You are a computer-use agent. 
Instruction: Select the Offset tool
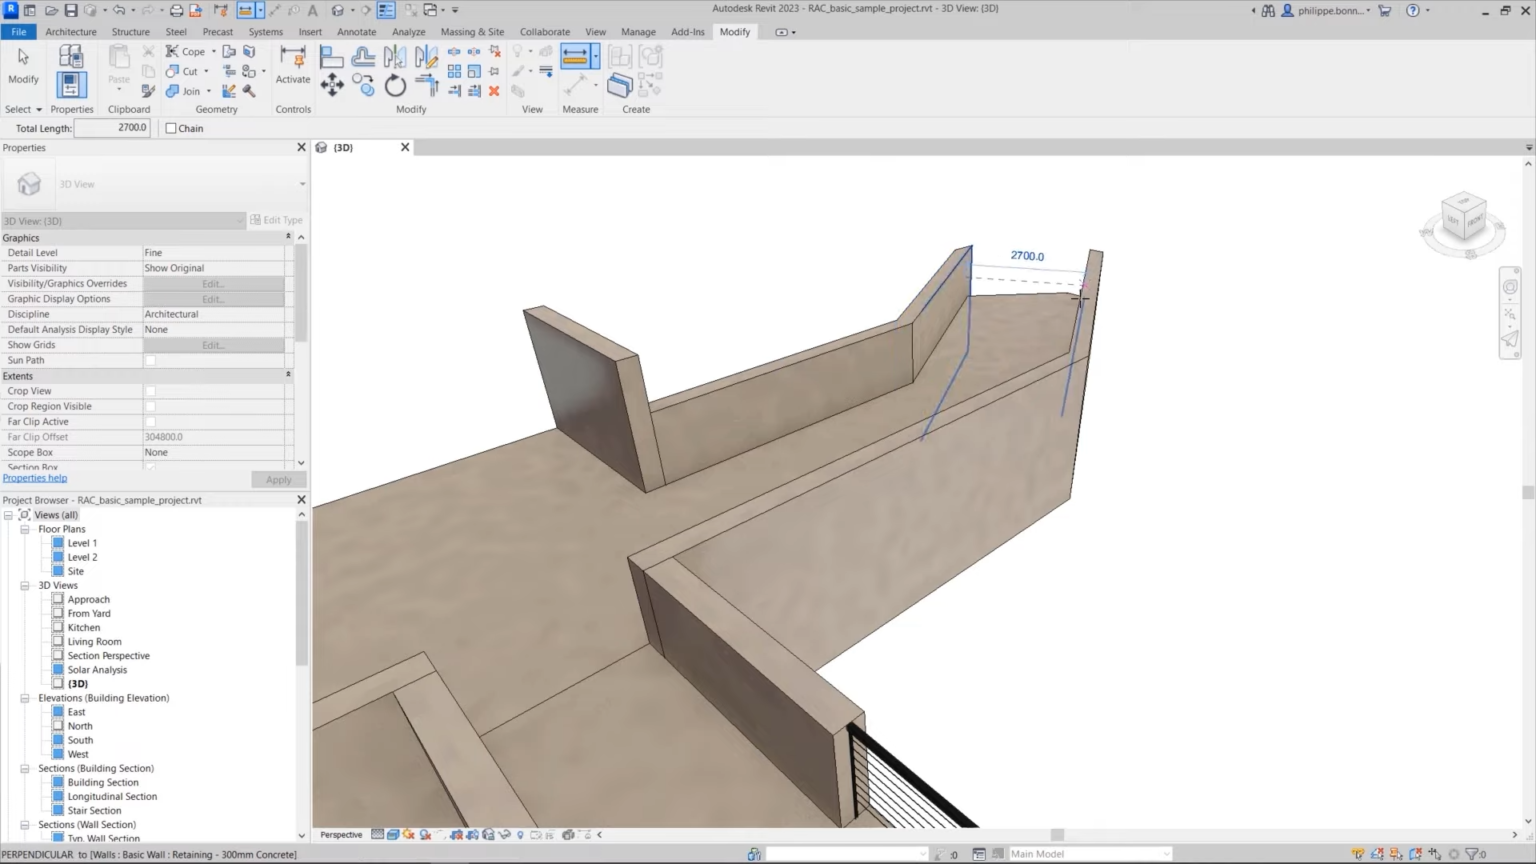pyautogui.click(x=363, y=57)
